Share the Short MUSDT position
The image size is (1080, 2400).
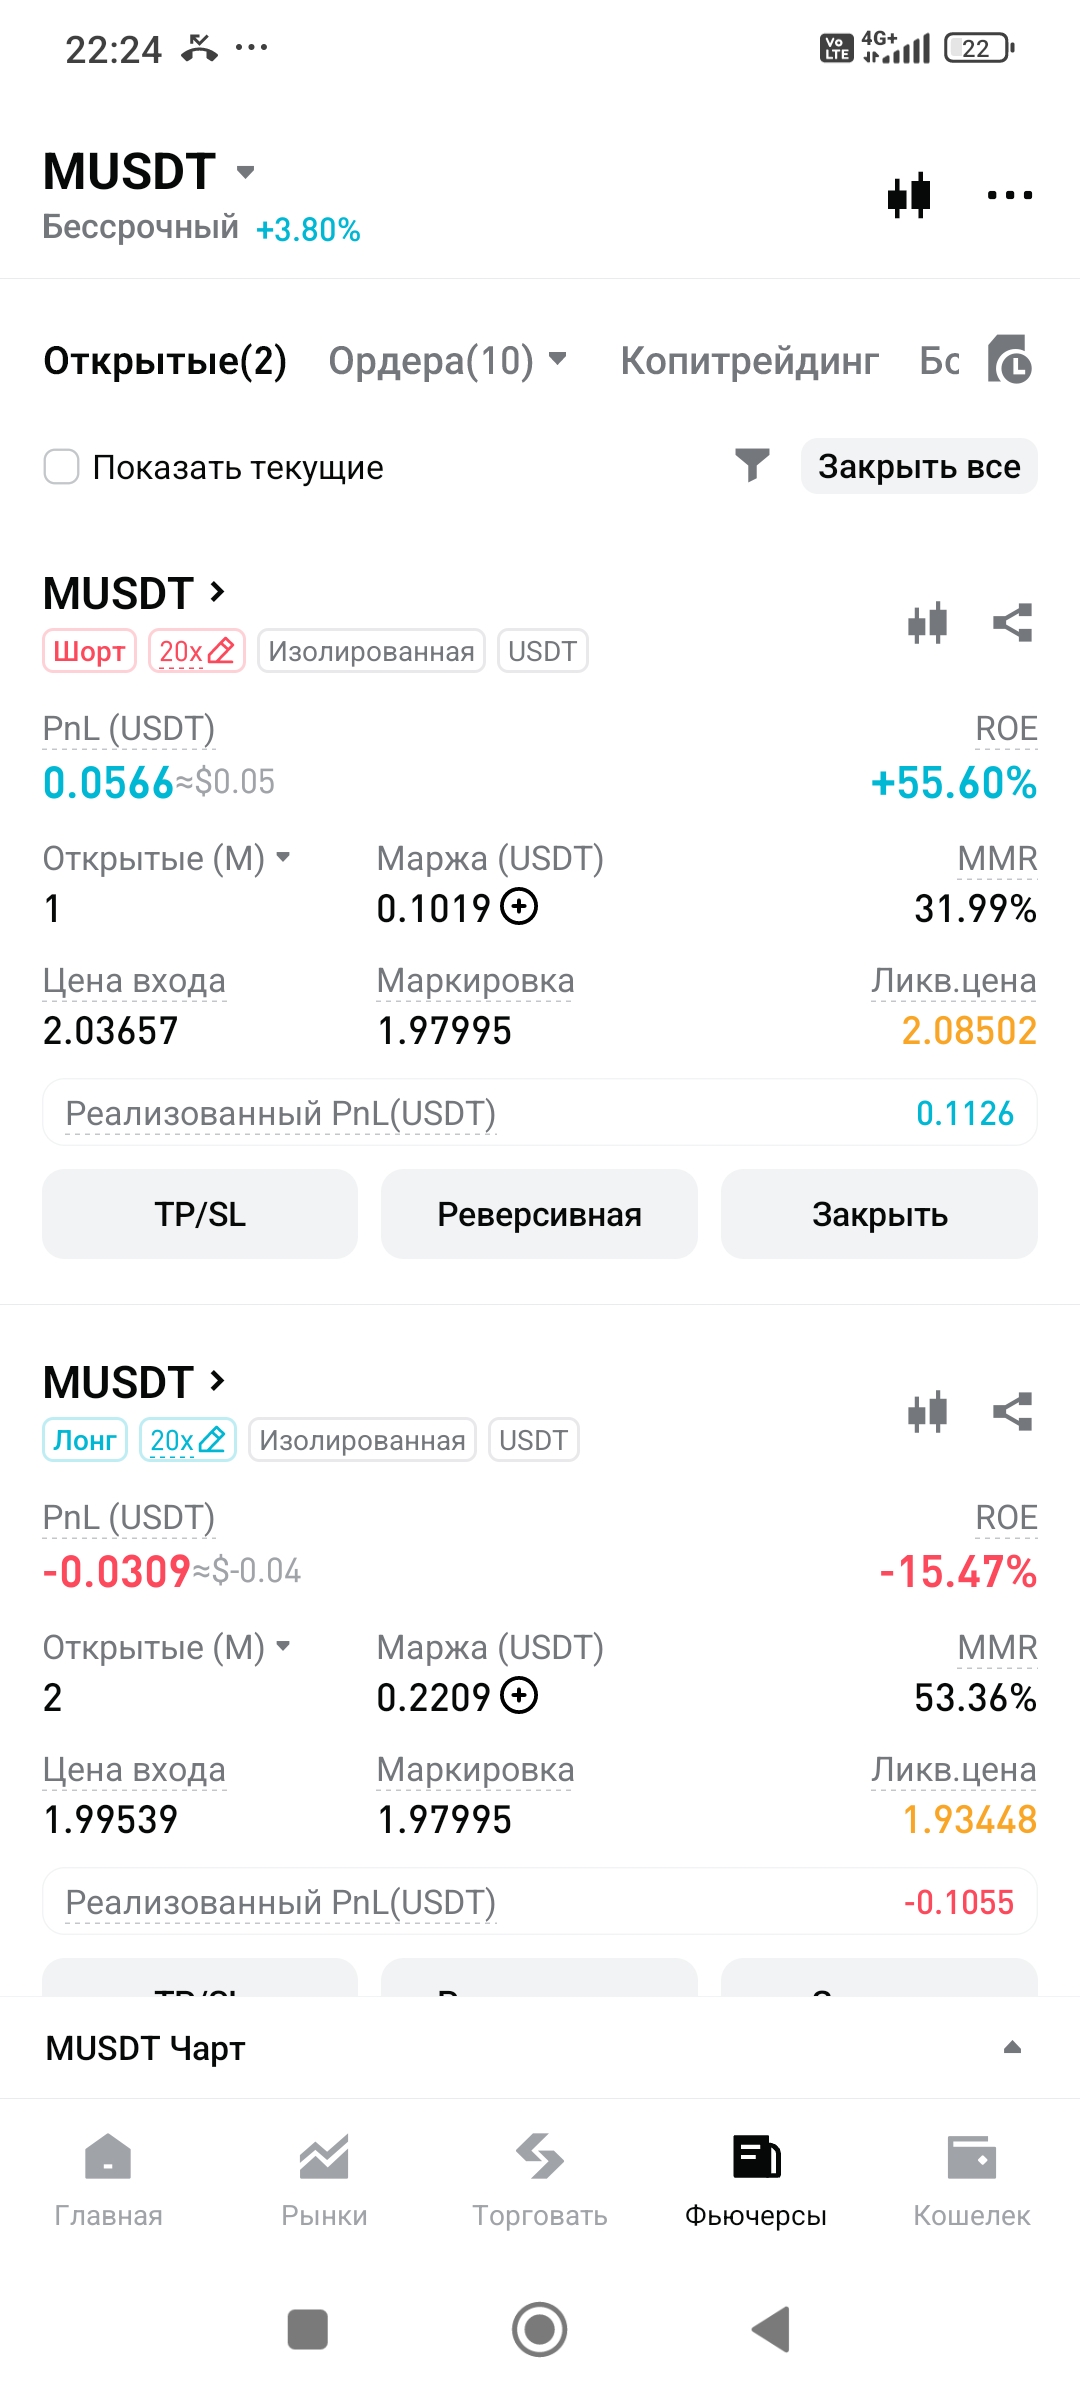1012,623
